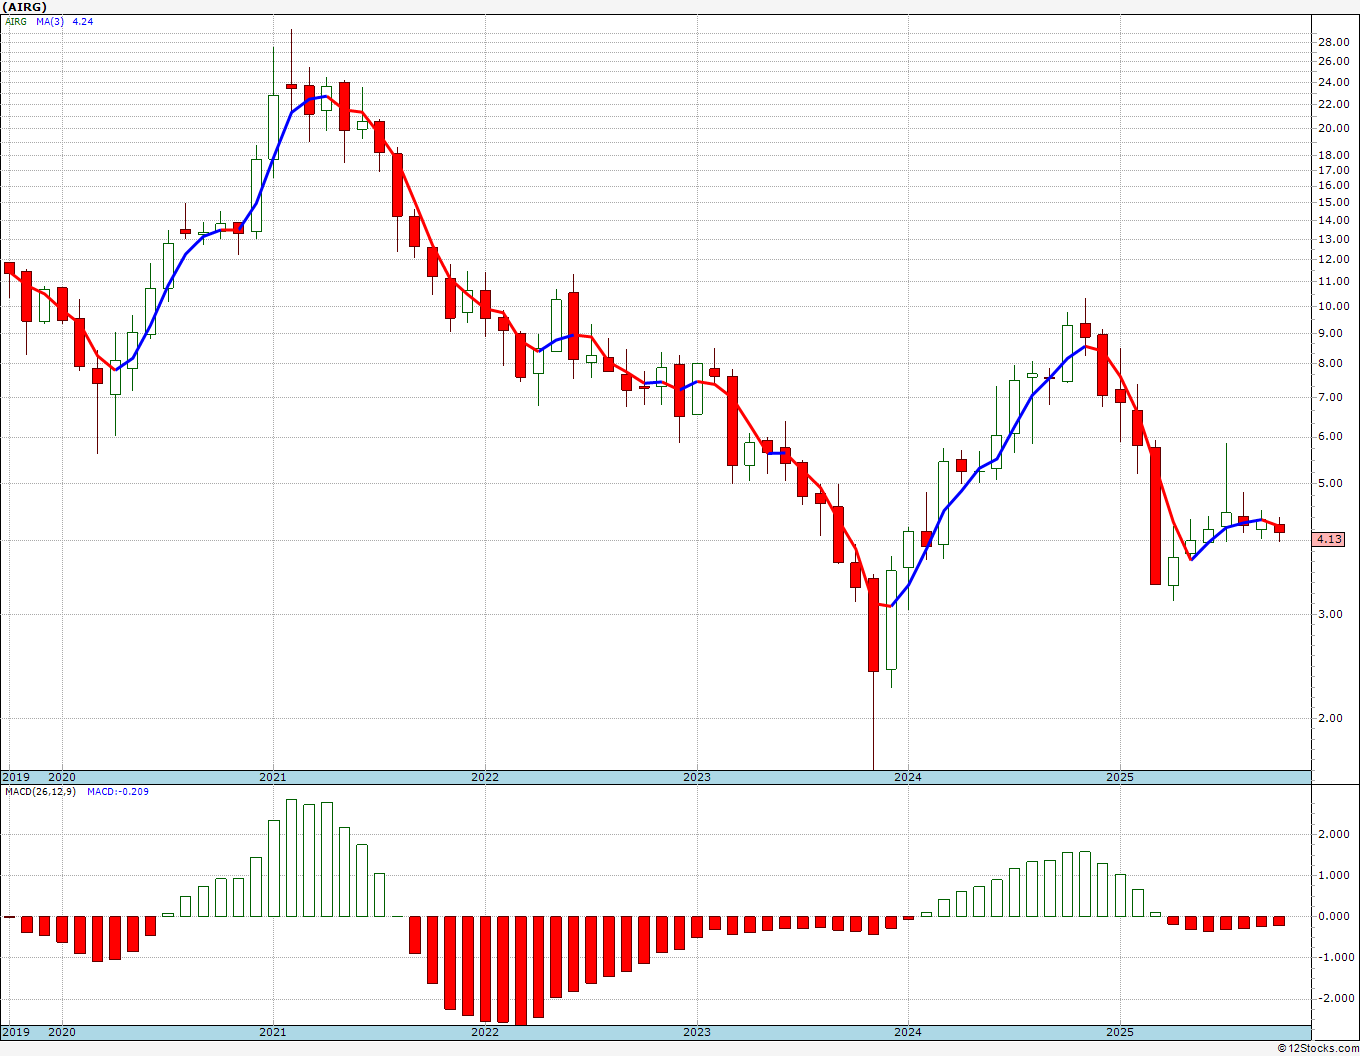Click the 16.00 price axis label
The height and width of the screenshot is (1056, 1360).
1333,185
